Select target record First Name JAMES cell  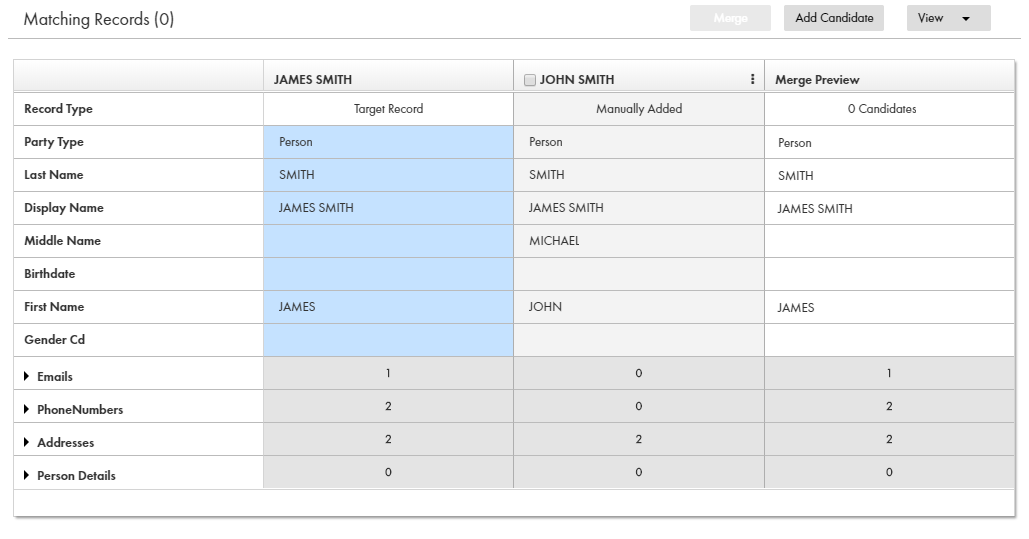click(388, 307)
